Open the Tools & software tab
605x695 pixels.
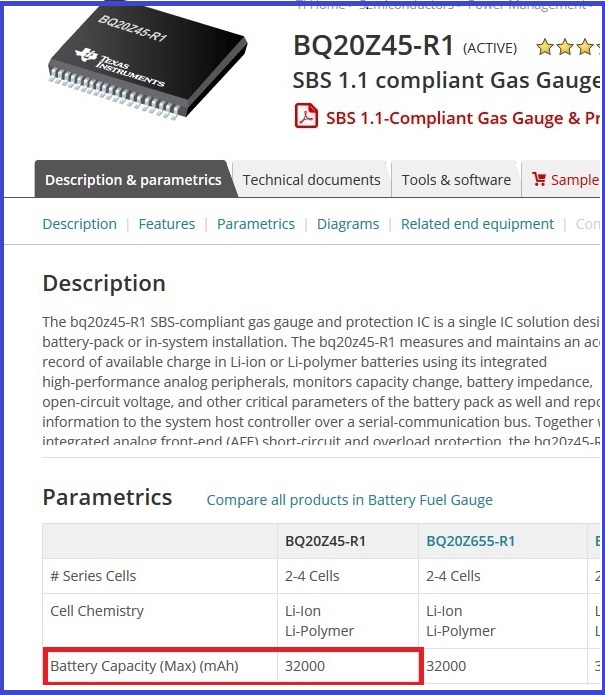(x=456, y=180)
